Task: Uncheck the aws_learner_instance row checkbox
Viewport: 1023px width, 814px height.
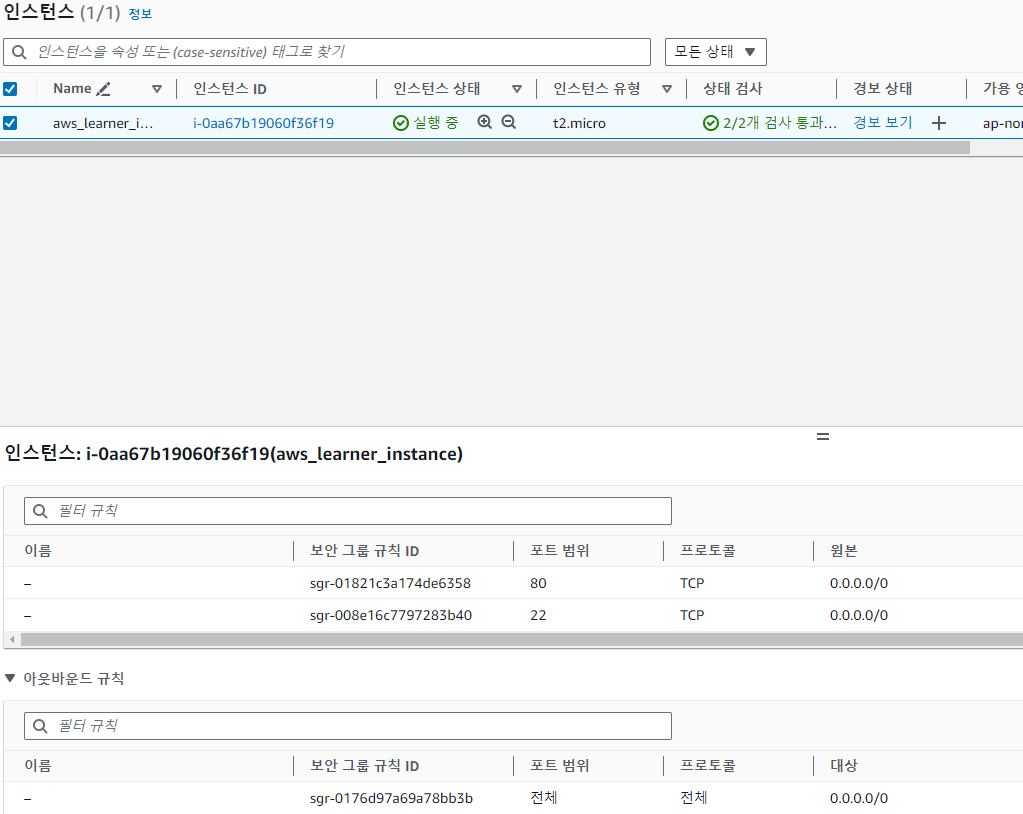Action: [x=10, y=123]
